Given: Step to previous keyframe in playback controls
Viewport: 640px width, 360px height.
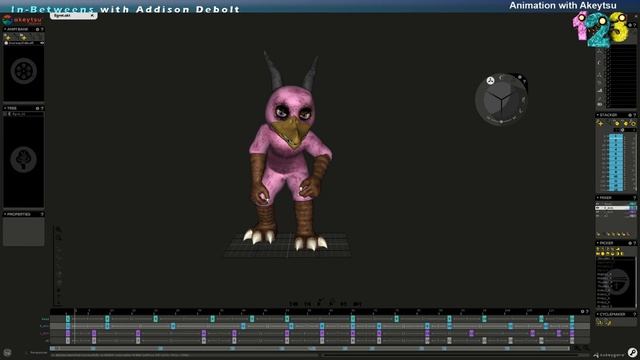Looking at the screenshot, I should [308, 304].
